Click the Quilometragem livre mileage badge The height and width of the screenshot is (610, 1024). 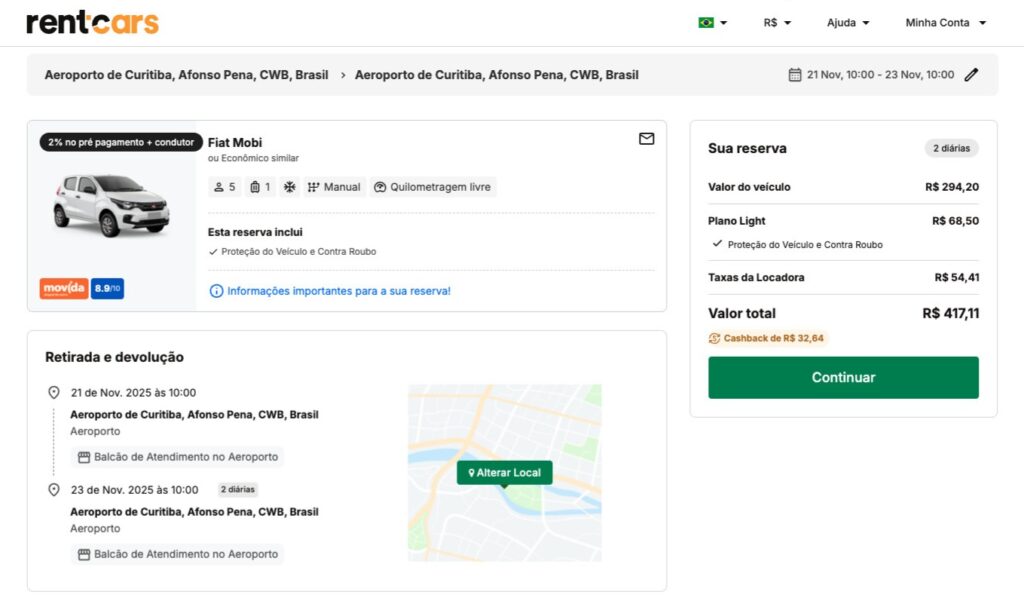coord(432,187)
